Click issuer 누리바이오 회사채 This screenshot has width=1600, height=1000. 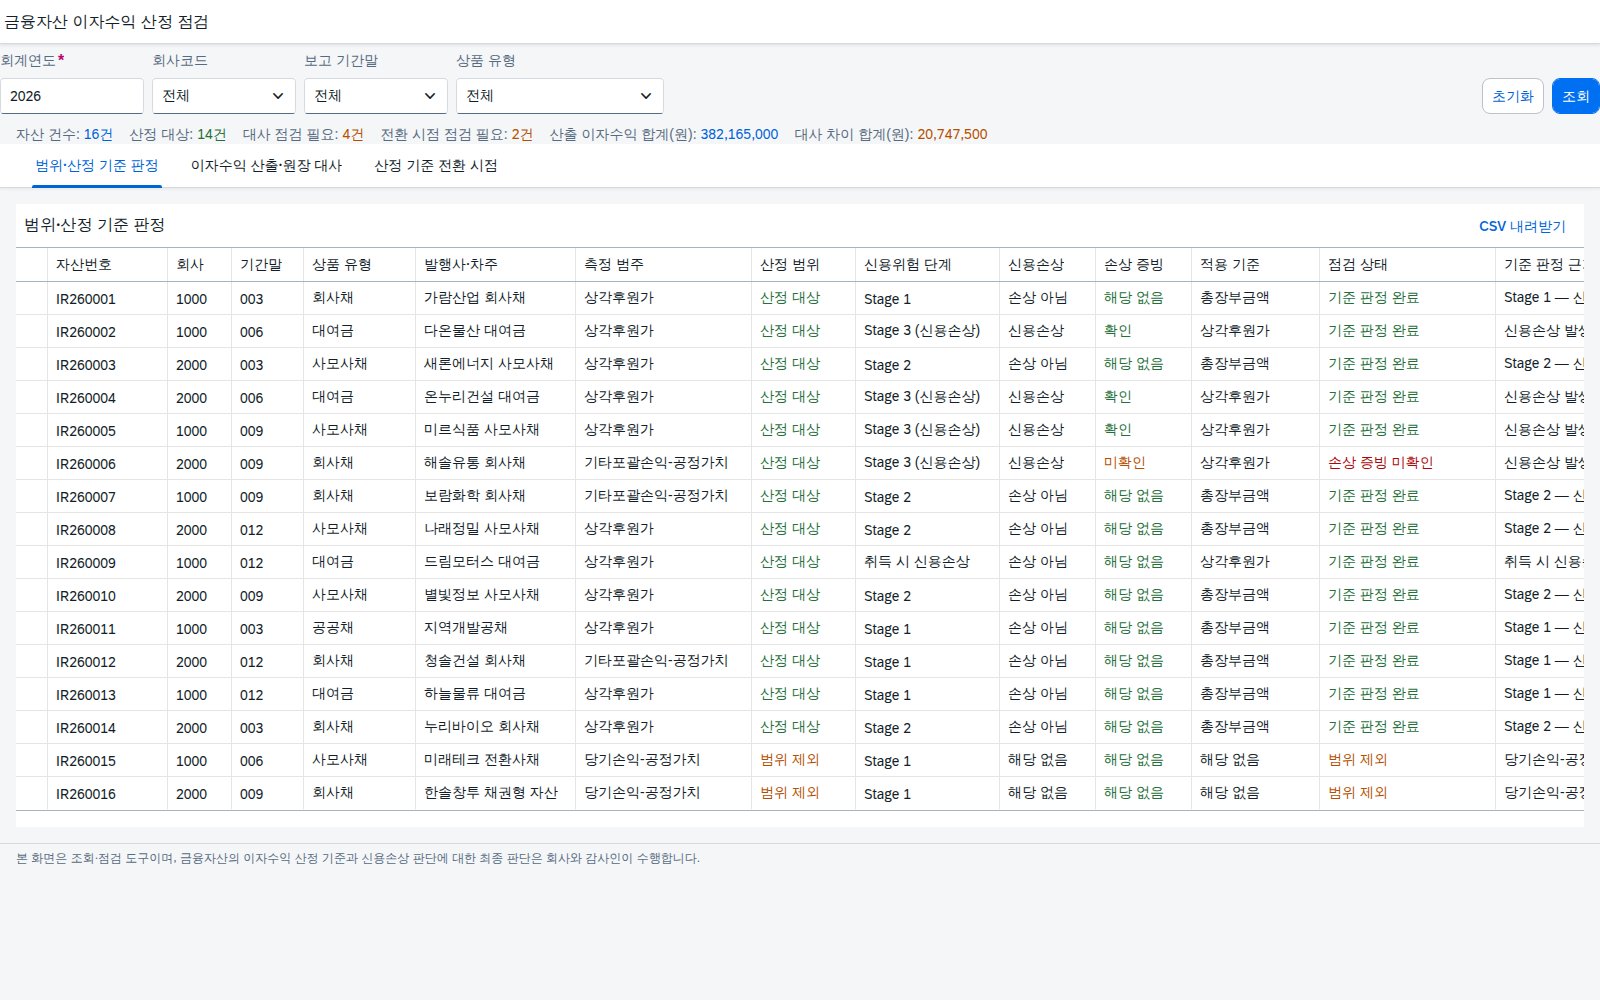pos(482,727)
